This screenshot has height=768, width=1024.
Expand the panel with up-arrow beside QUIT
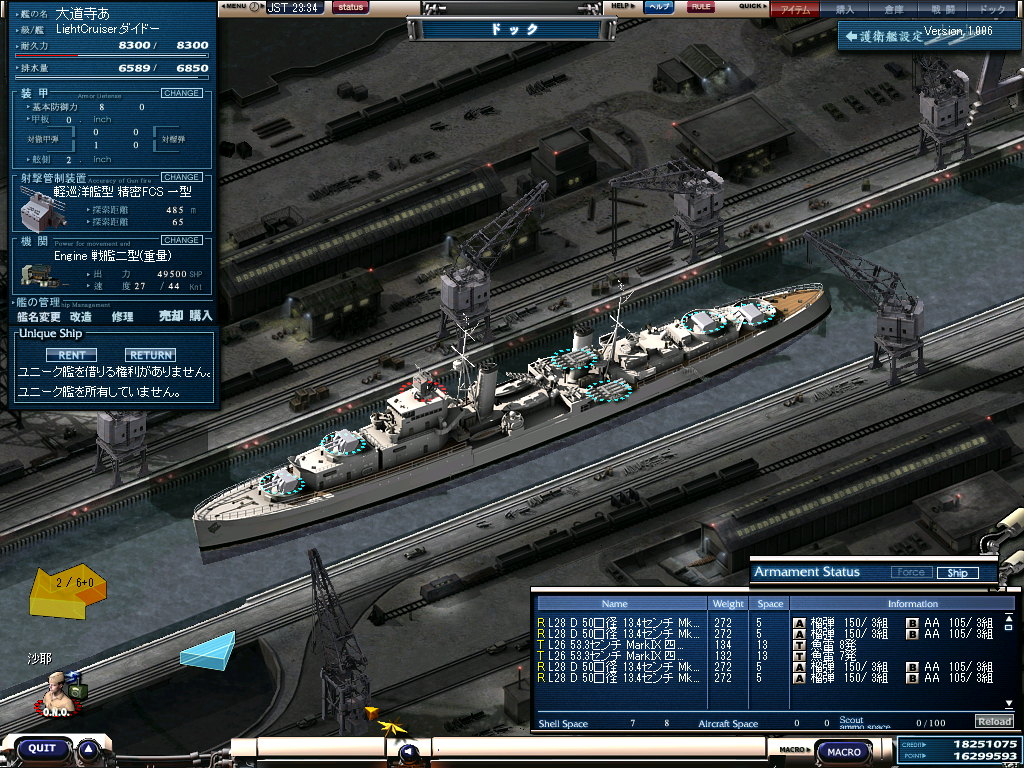coord(89,749)
